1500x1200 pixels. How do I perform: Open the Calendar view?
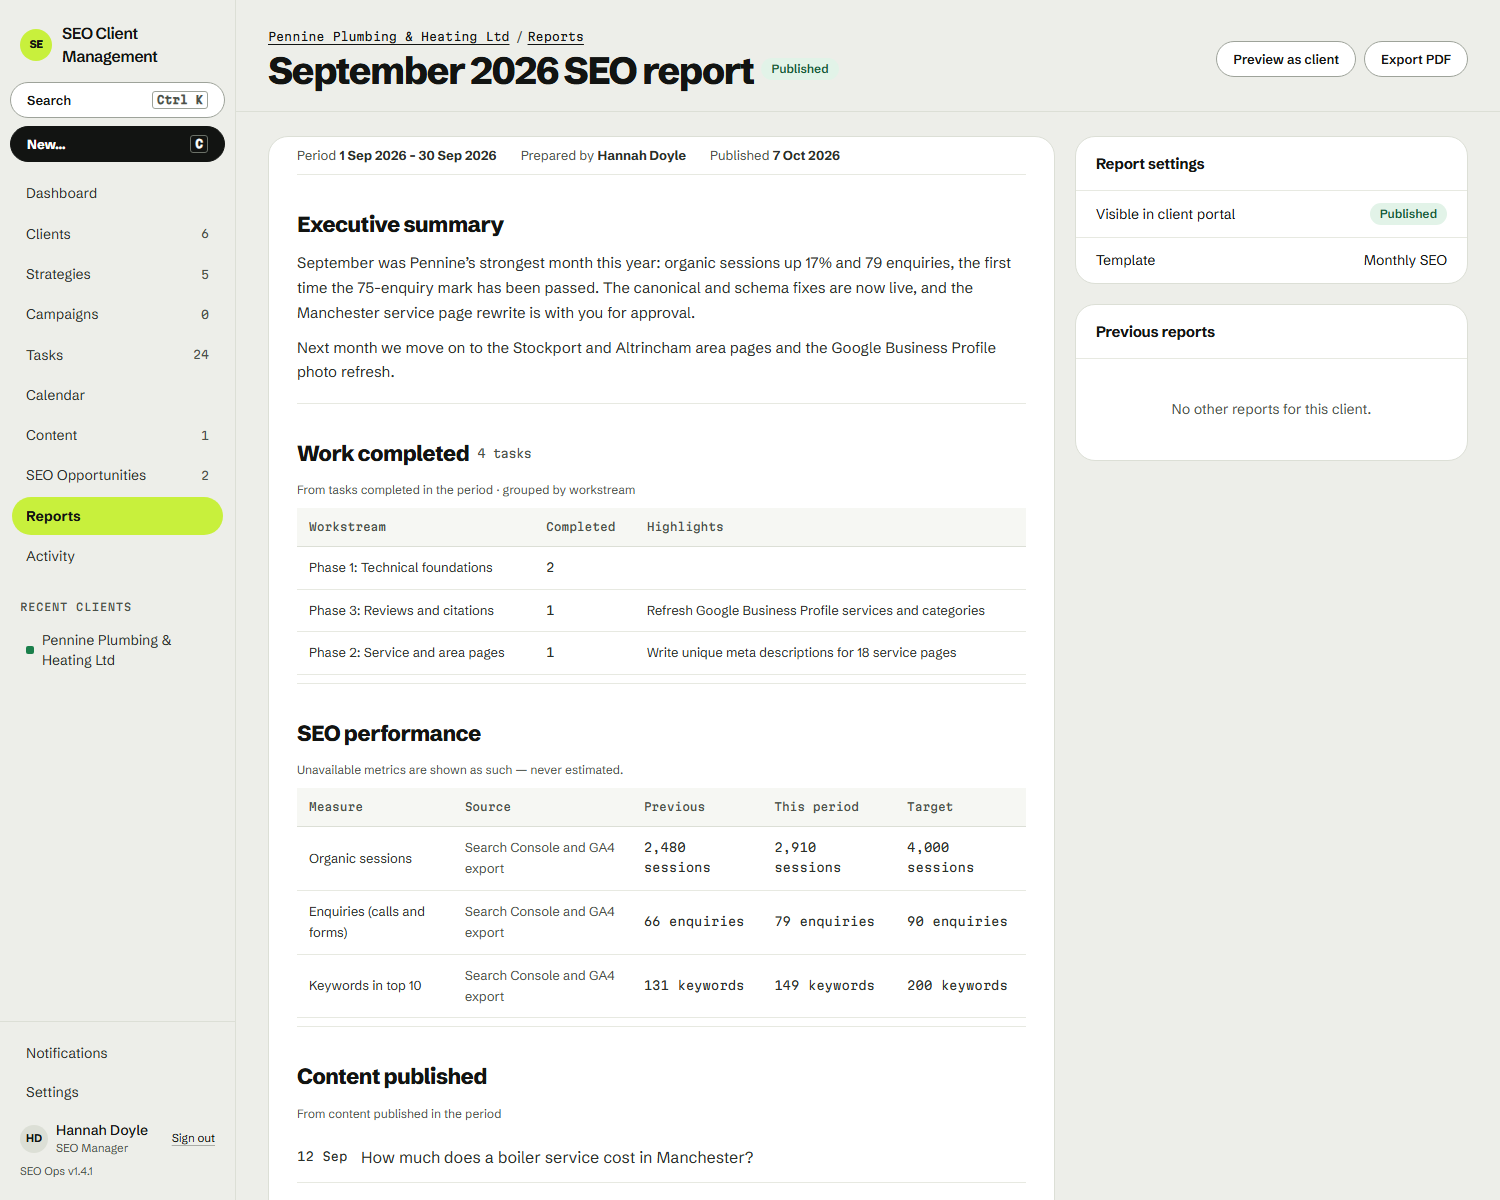click(117, 395)
